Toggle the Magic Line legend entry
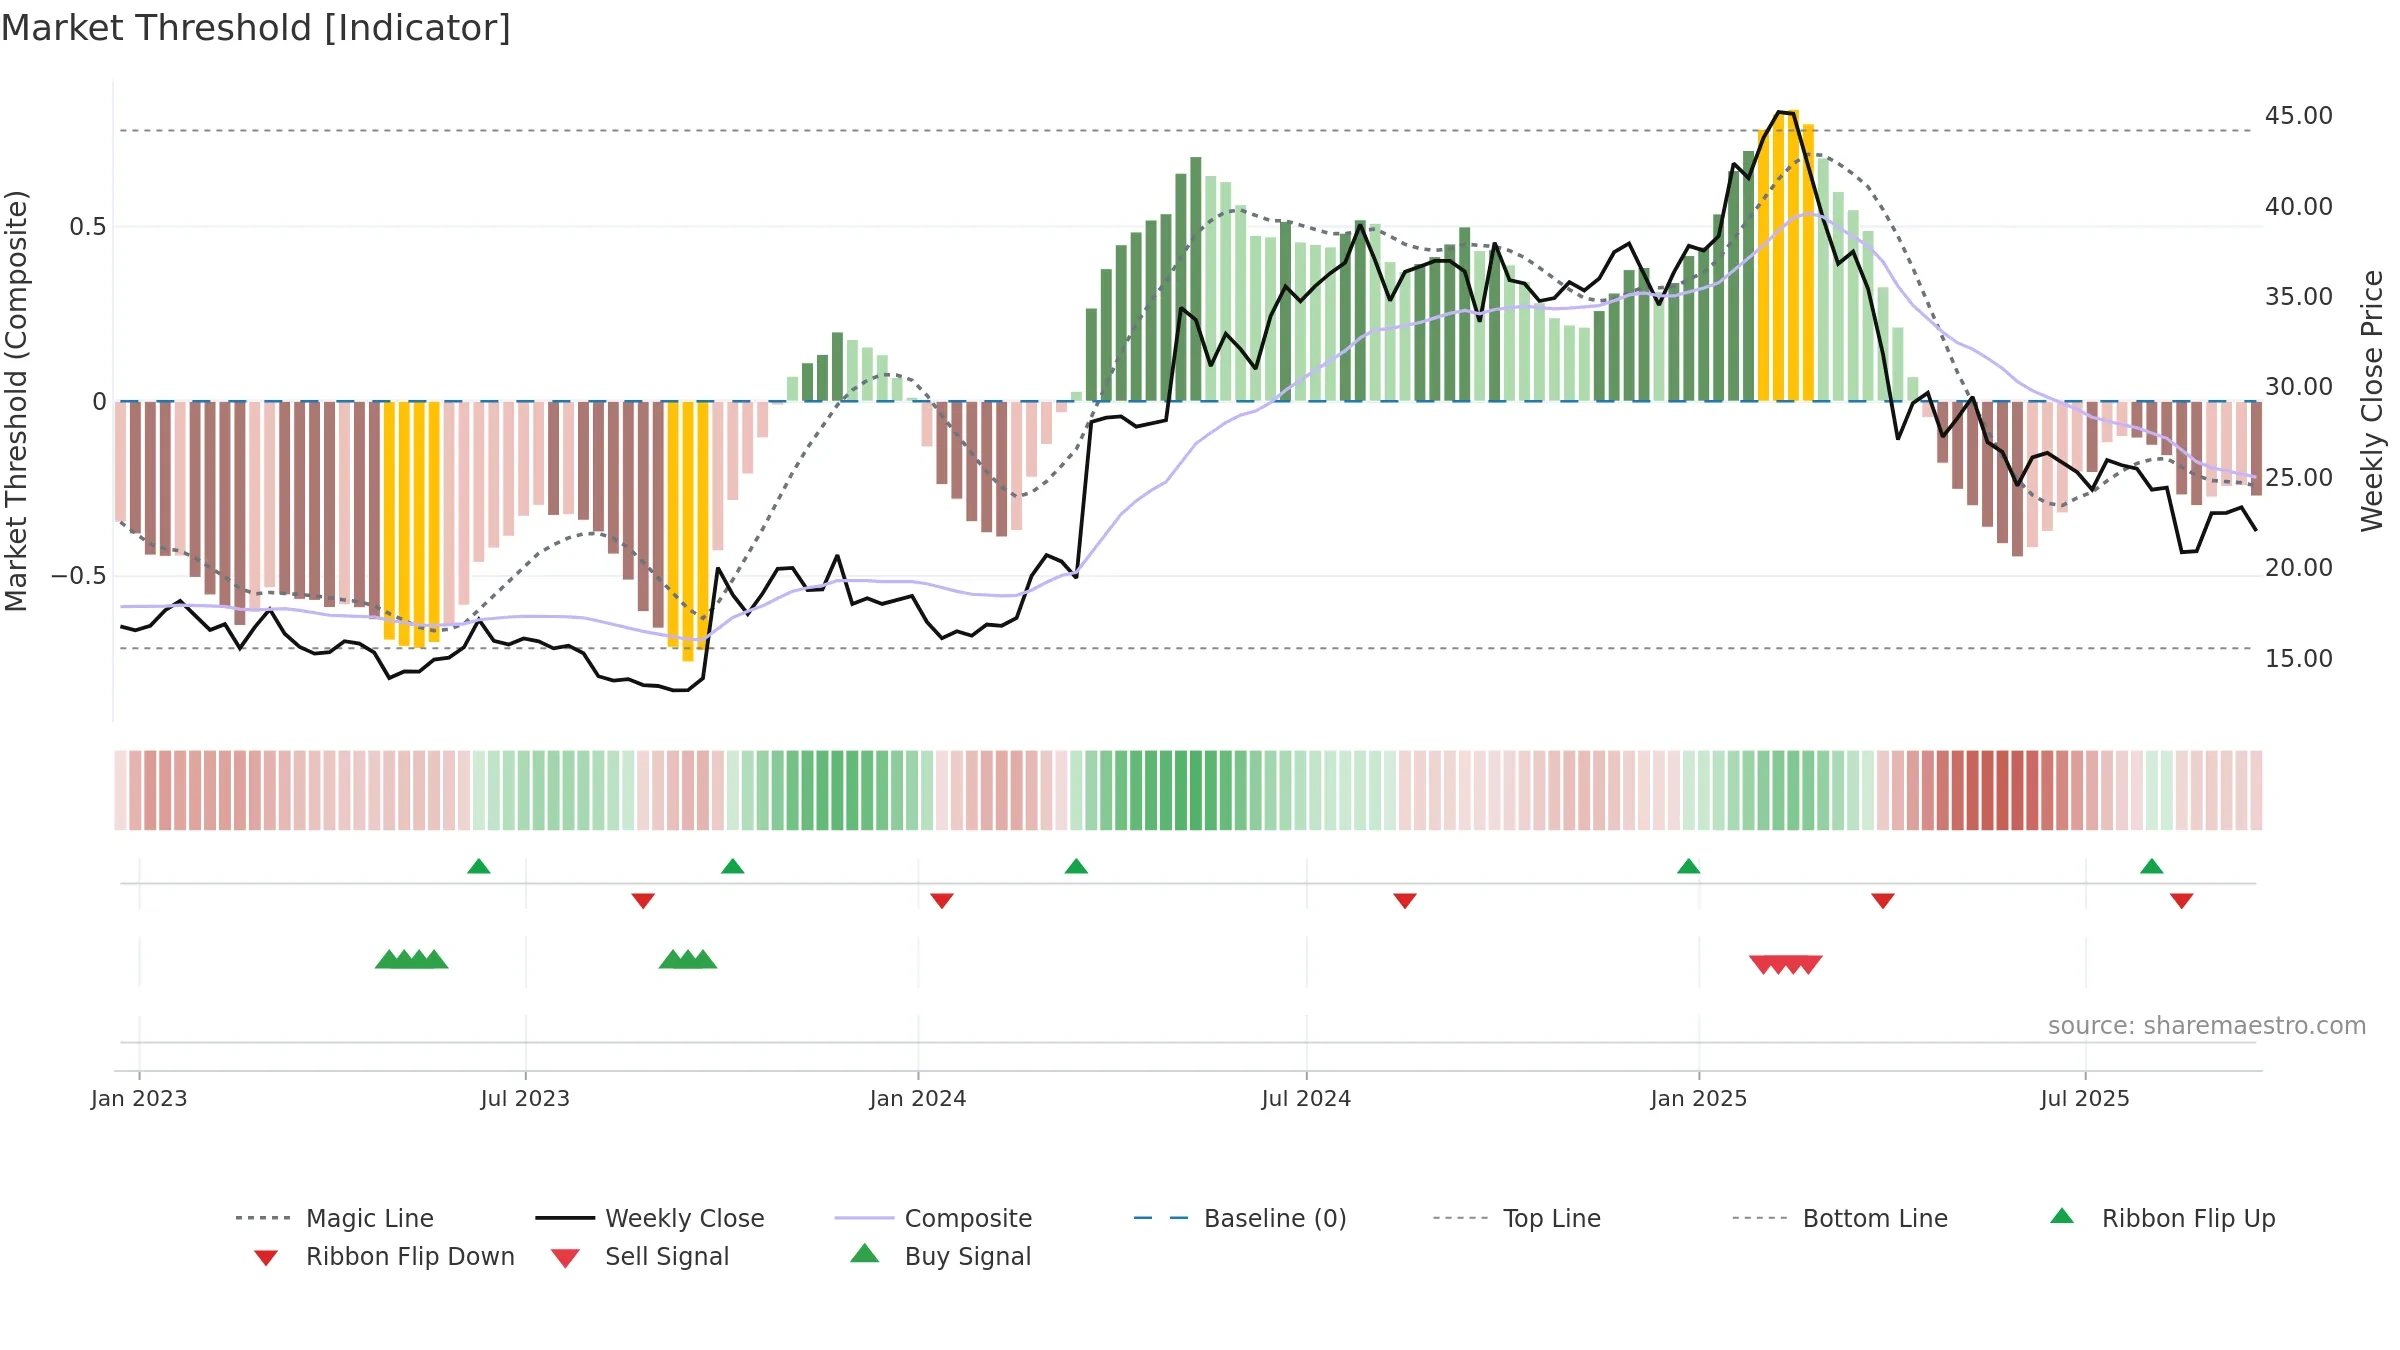This screenshot has width=2400, height=1350. pyautogui.click(x=335, y=1218)
